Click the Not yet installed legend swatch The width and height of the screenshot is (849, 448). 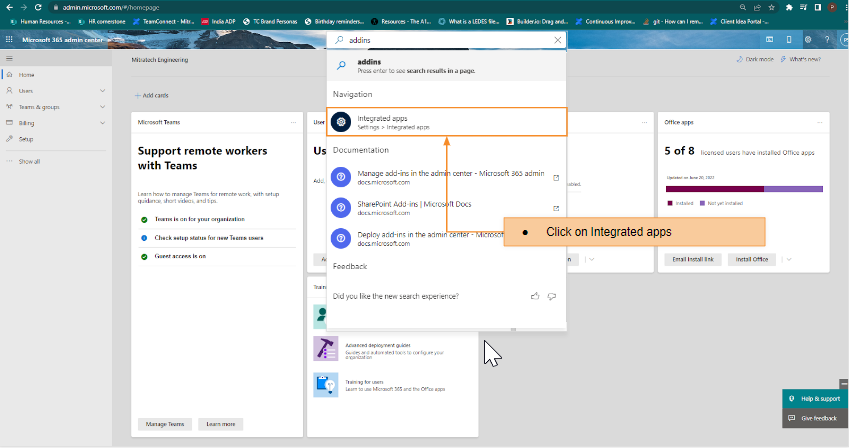(x=702, y=203)
